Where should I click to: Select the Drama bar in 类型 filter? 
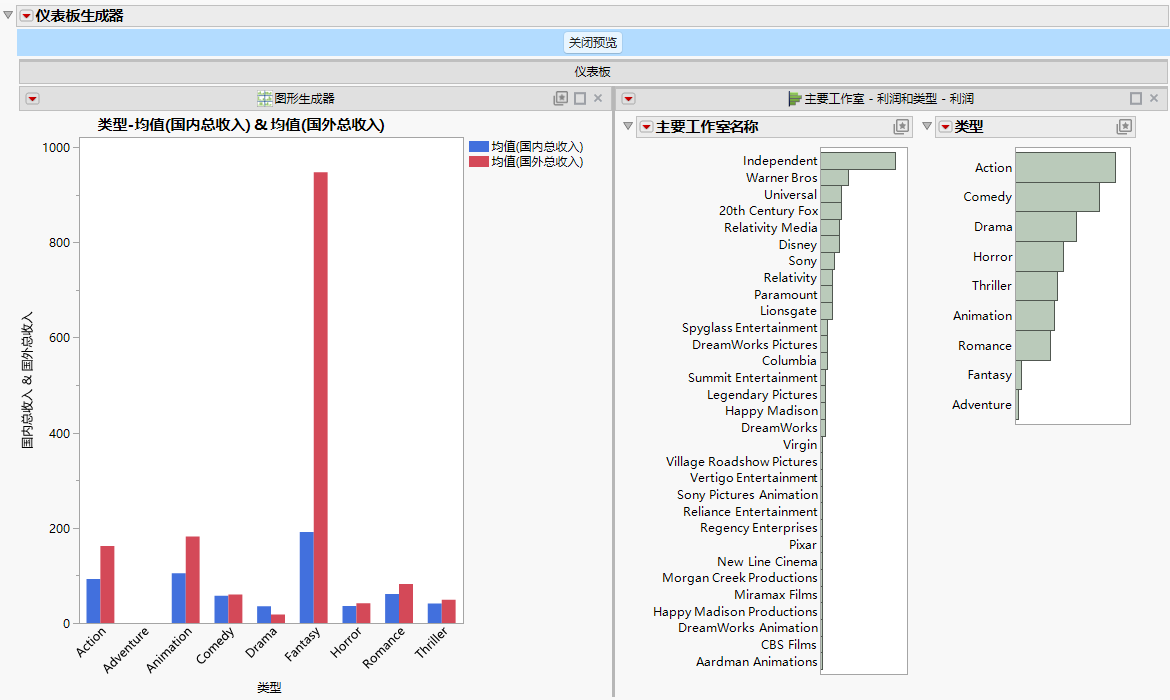point(1046,227)
